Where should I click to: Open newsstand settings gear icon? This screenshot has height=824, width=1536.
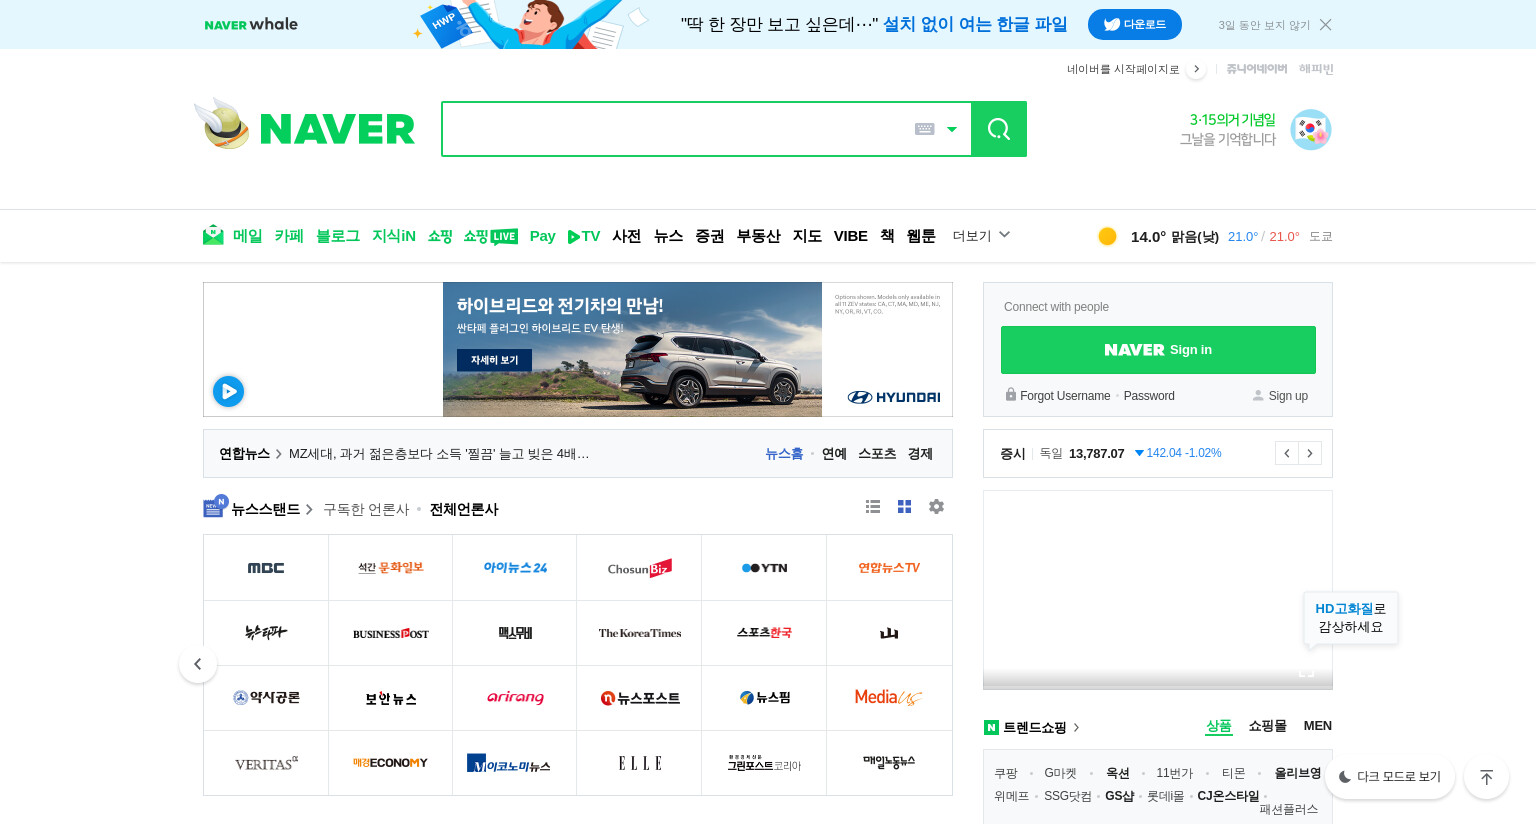pos(936,507)
